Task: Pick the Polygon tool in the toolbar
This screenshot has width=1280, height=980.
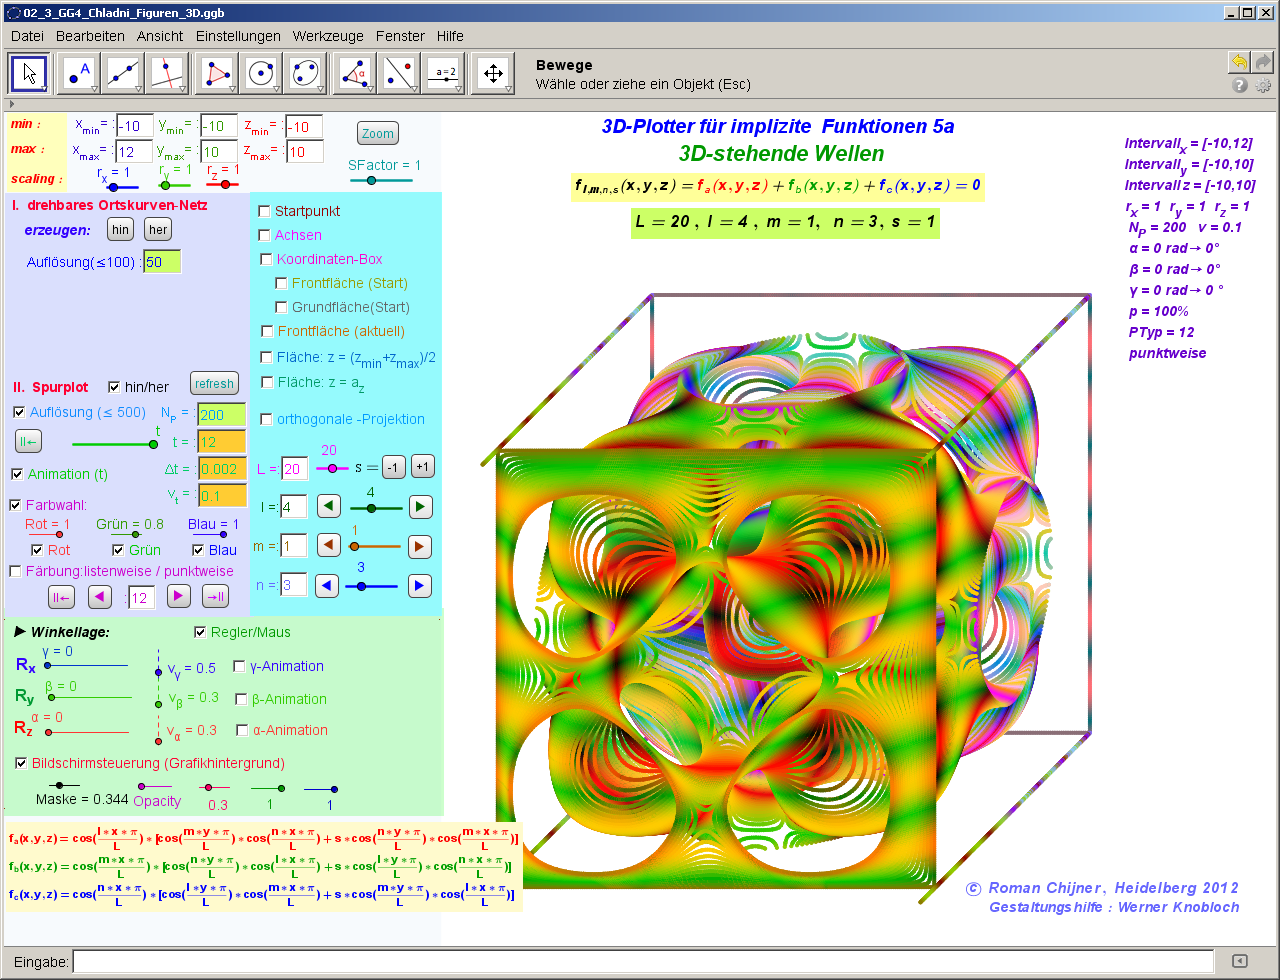Action: [216, 73]
